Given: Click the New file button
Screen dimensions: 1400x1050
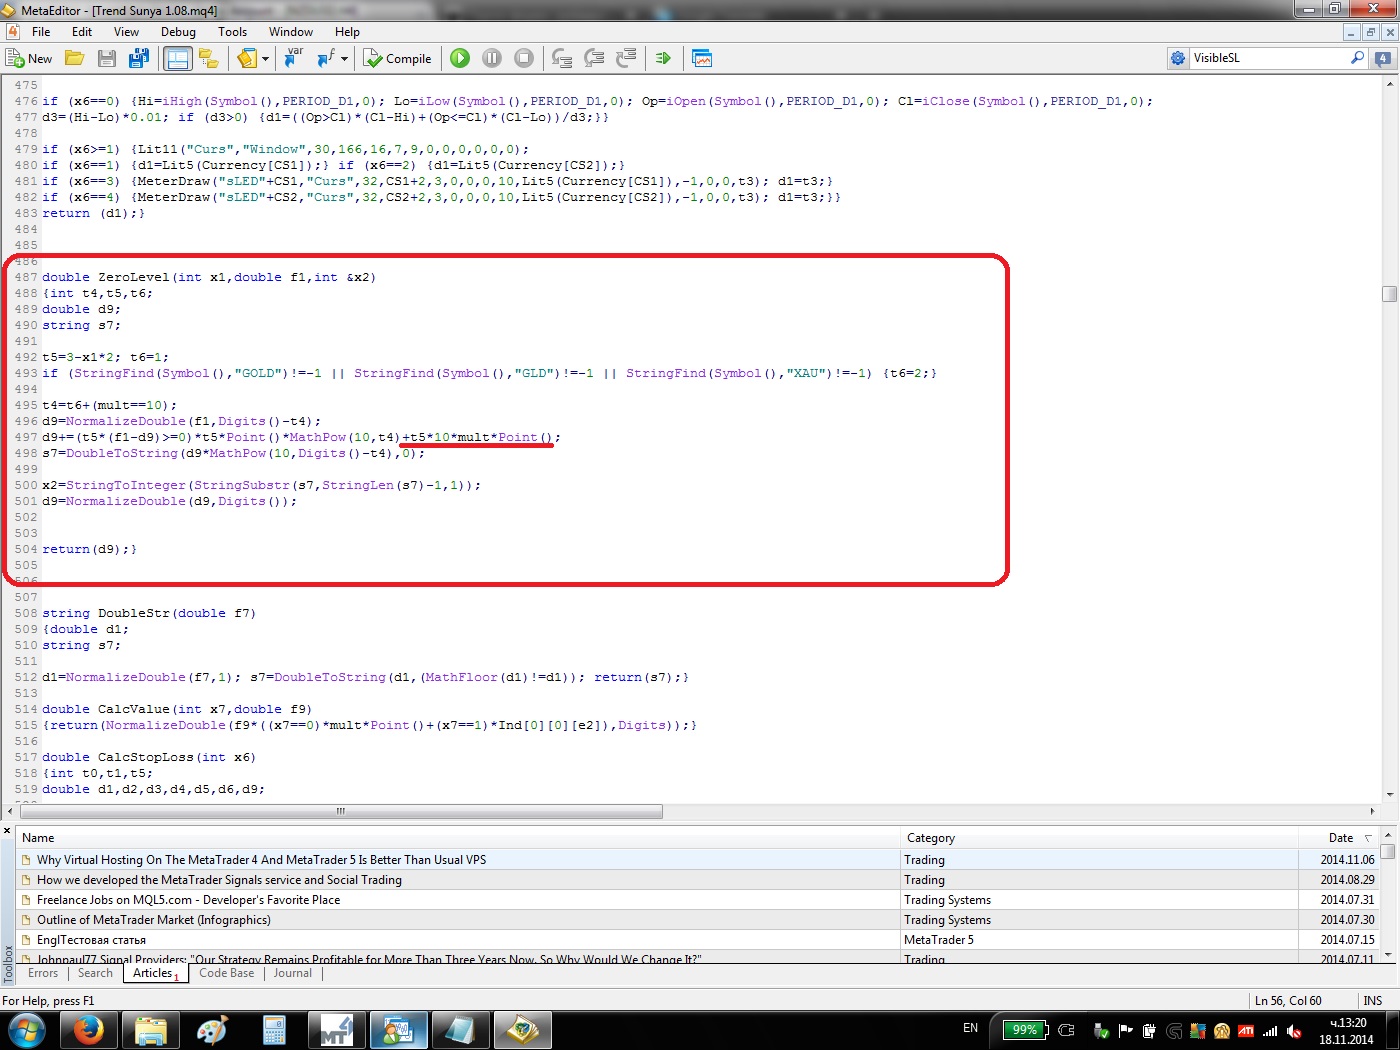Looking at the screenshot, I should (x=29, y=58).
